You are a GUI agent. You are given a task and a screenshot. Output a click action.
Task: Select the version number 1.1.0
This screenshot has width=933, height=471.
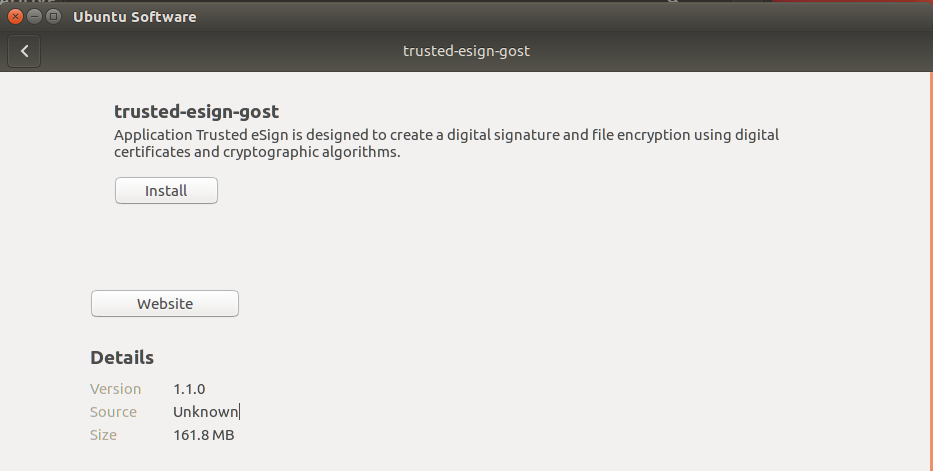189,389
